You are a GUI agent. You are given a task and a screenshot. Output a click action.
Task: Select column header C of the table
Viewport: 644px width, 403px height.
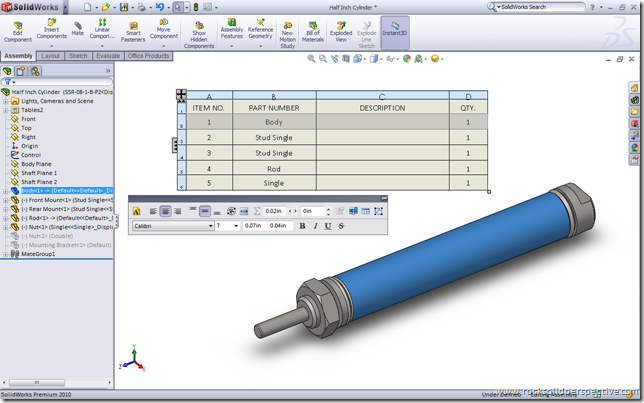[382, 96]
